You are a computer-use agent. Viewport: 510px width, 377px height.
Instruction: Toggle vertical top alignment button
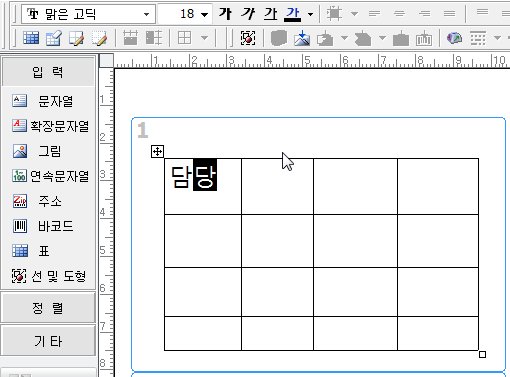click(x=482, y=13)
